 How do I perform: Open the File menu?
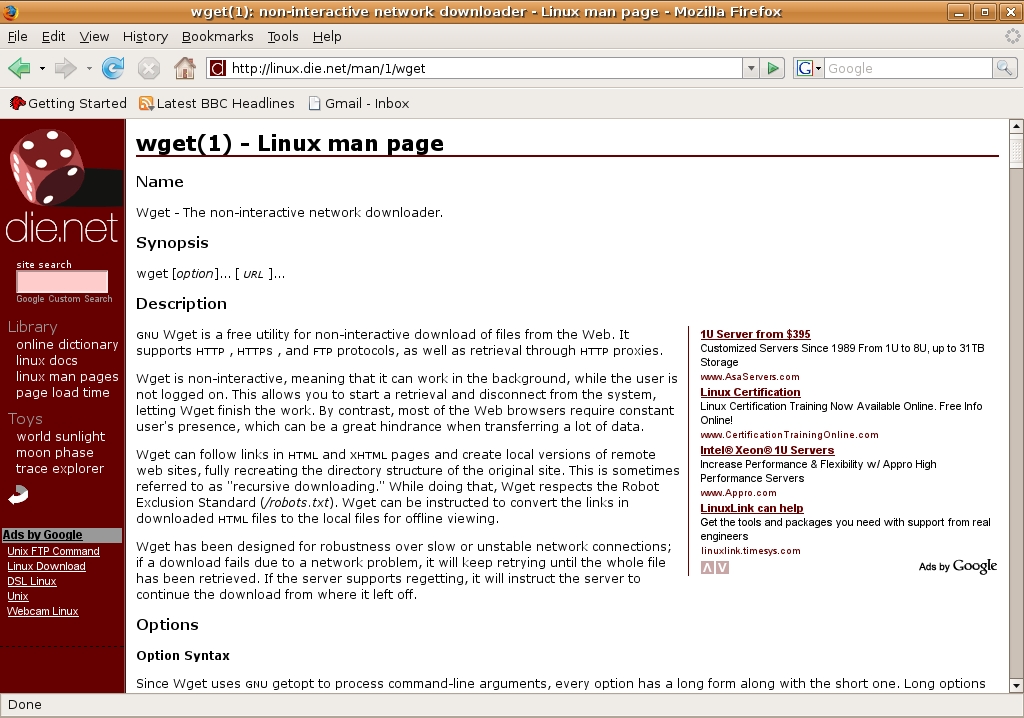tap(18, 37)
